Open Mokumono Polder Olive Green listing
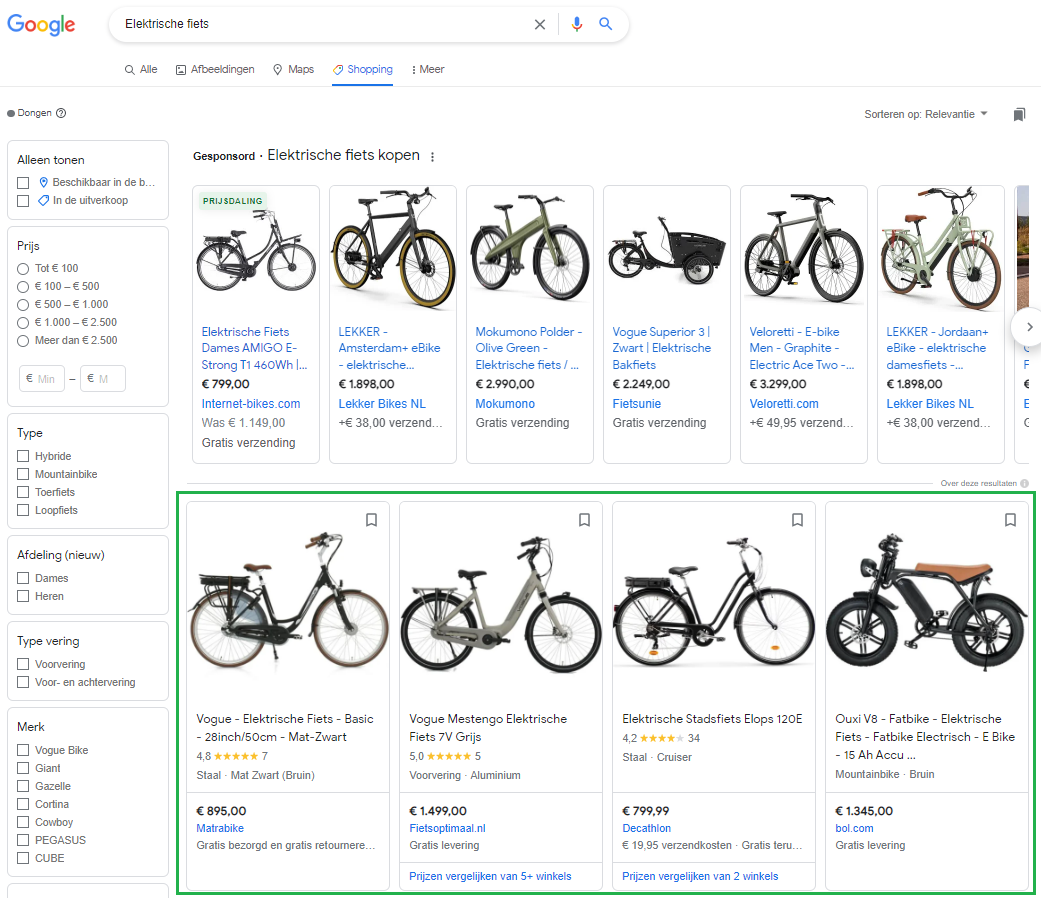The width and height of the screenshot is (1041, 898). (528, 348)
